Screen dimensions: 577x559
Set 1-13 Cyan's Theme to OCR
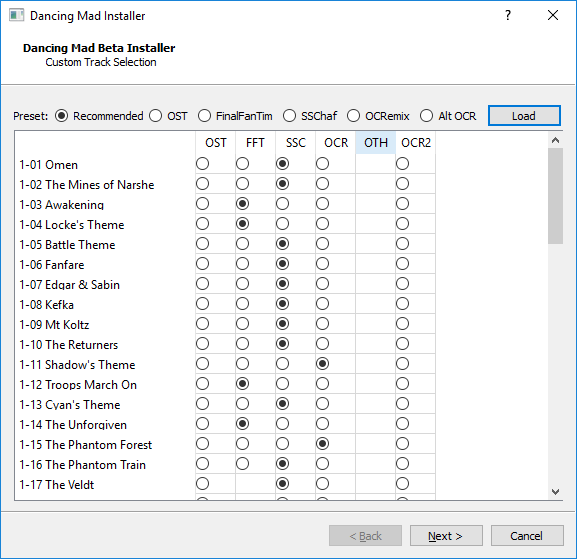click(322, 404)
